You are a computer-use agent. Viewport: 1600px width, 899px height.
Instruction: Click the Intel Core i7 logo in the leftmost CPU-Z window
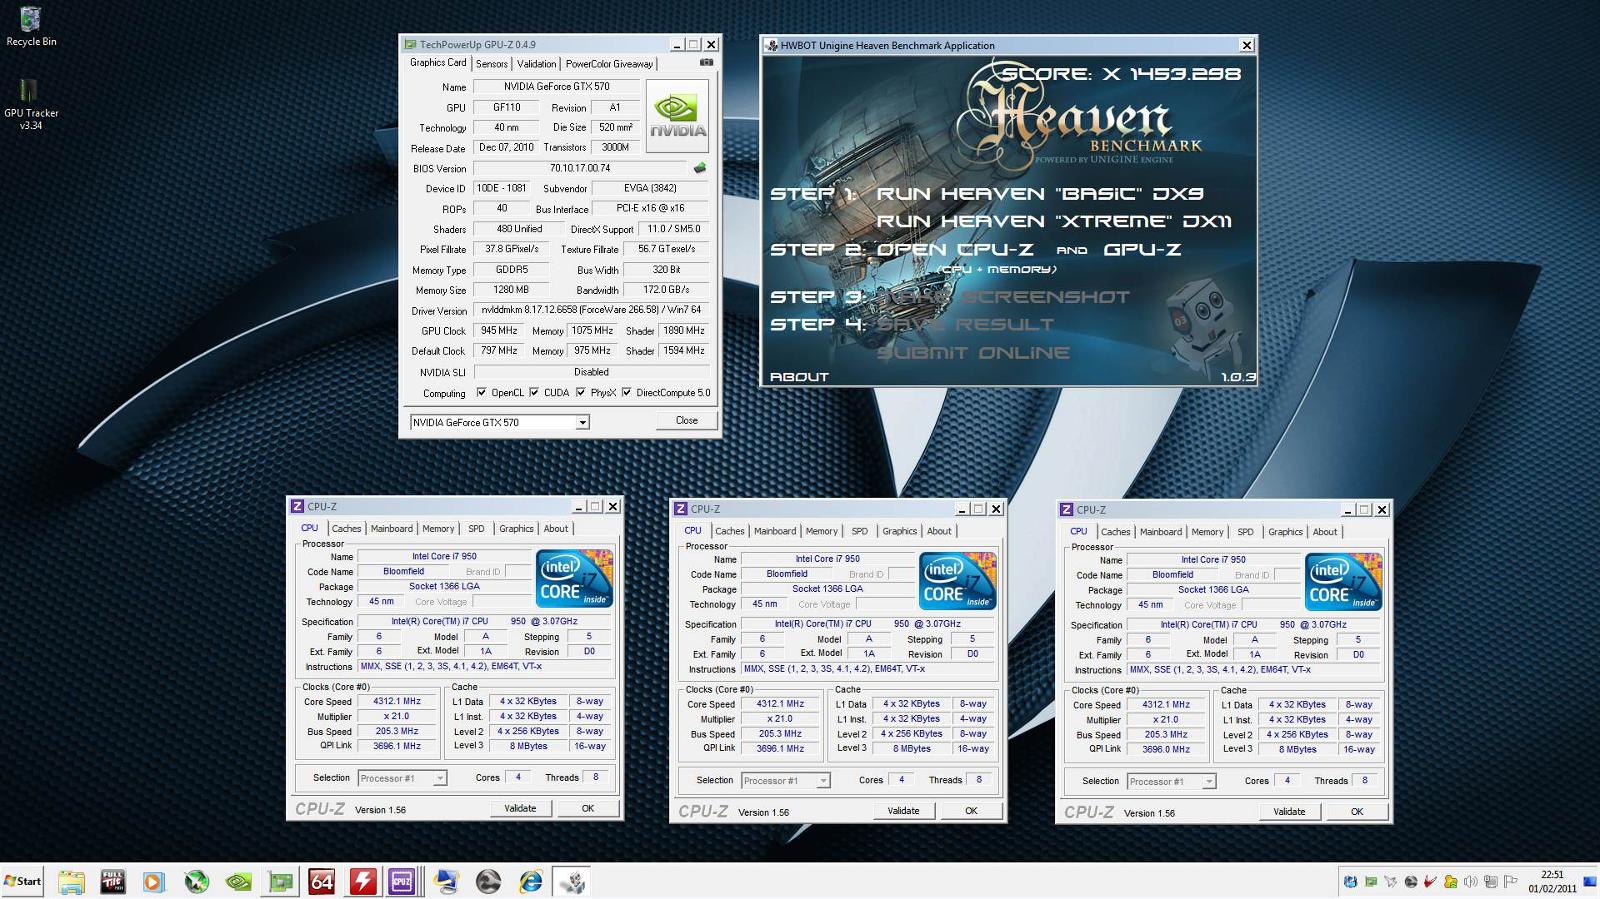tap(575, 577)
